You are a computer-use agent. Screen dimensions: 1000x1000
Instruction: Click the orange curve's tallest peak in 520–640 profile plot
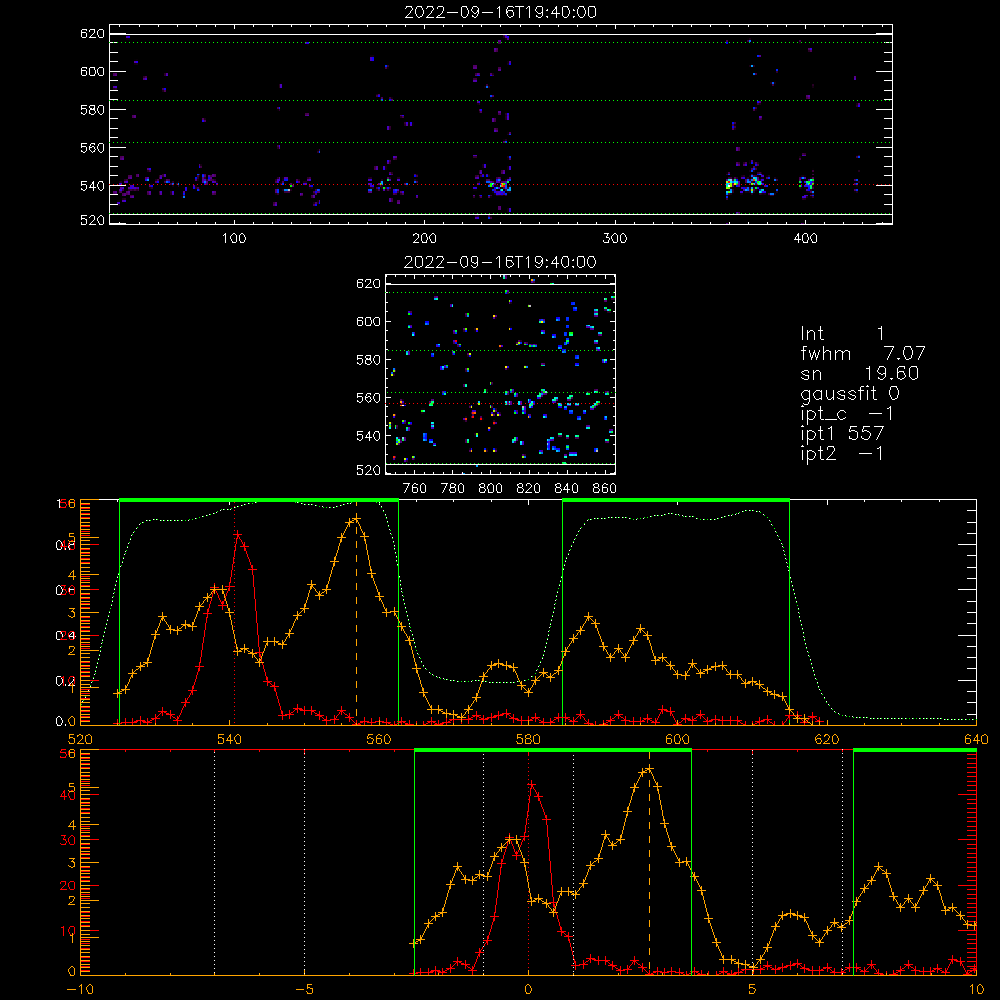pos(356,518)
